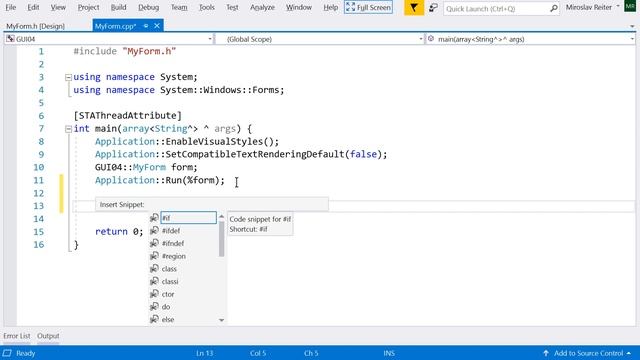Click the snippet icon beside class
This screenshot has width=640, height=360.
pos(154,269)
